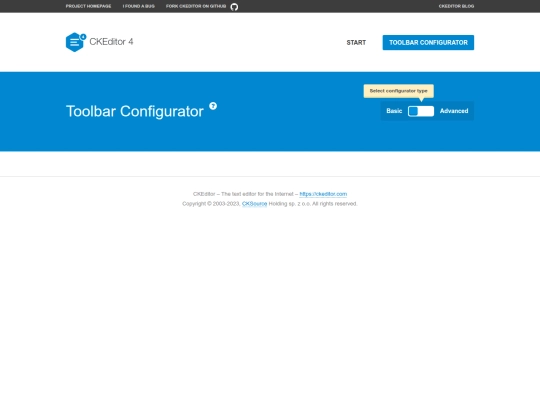Viewport: 540px width, 405px height.
Task: Click the GitHub octocat icon
Action: tap(234, 7)
